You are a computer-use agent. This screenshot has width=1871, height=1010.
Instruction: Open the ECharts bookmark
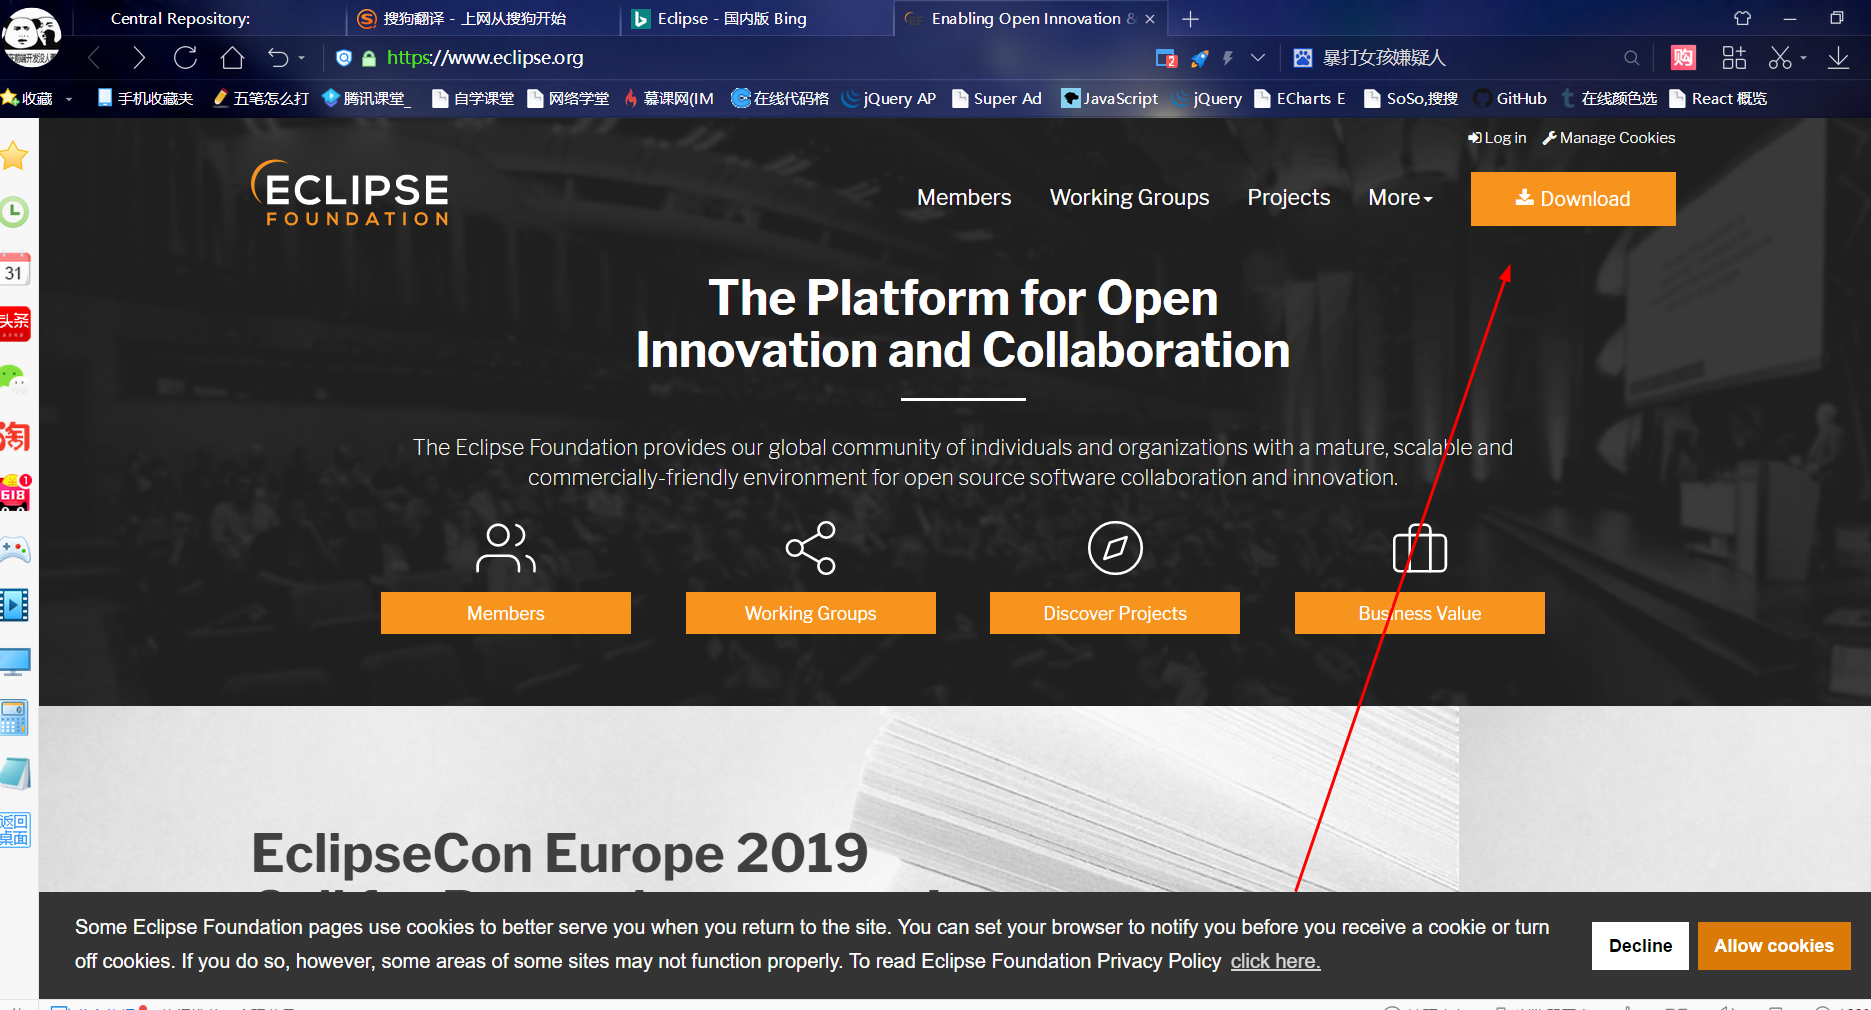coord(1300,98)
